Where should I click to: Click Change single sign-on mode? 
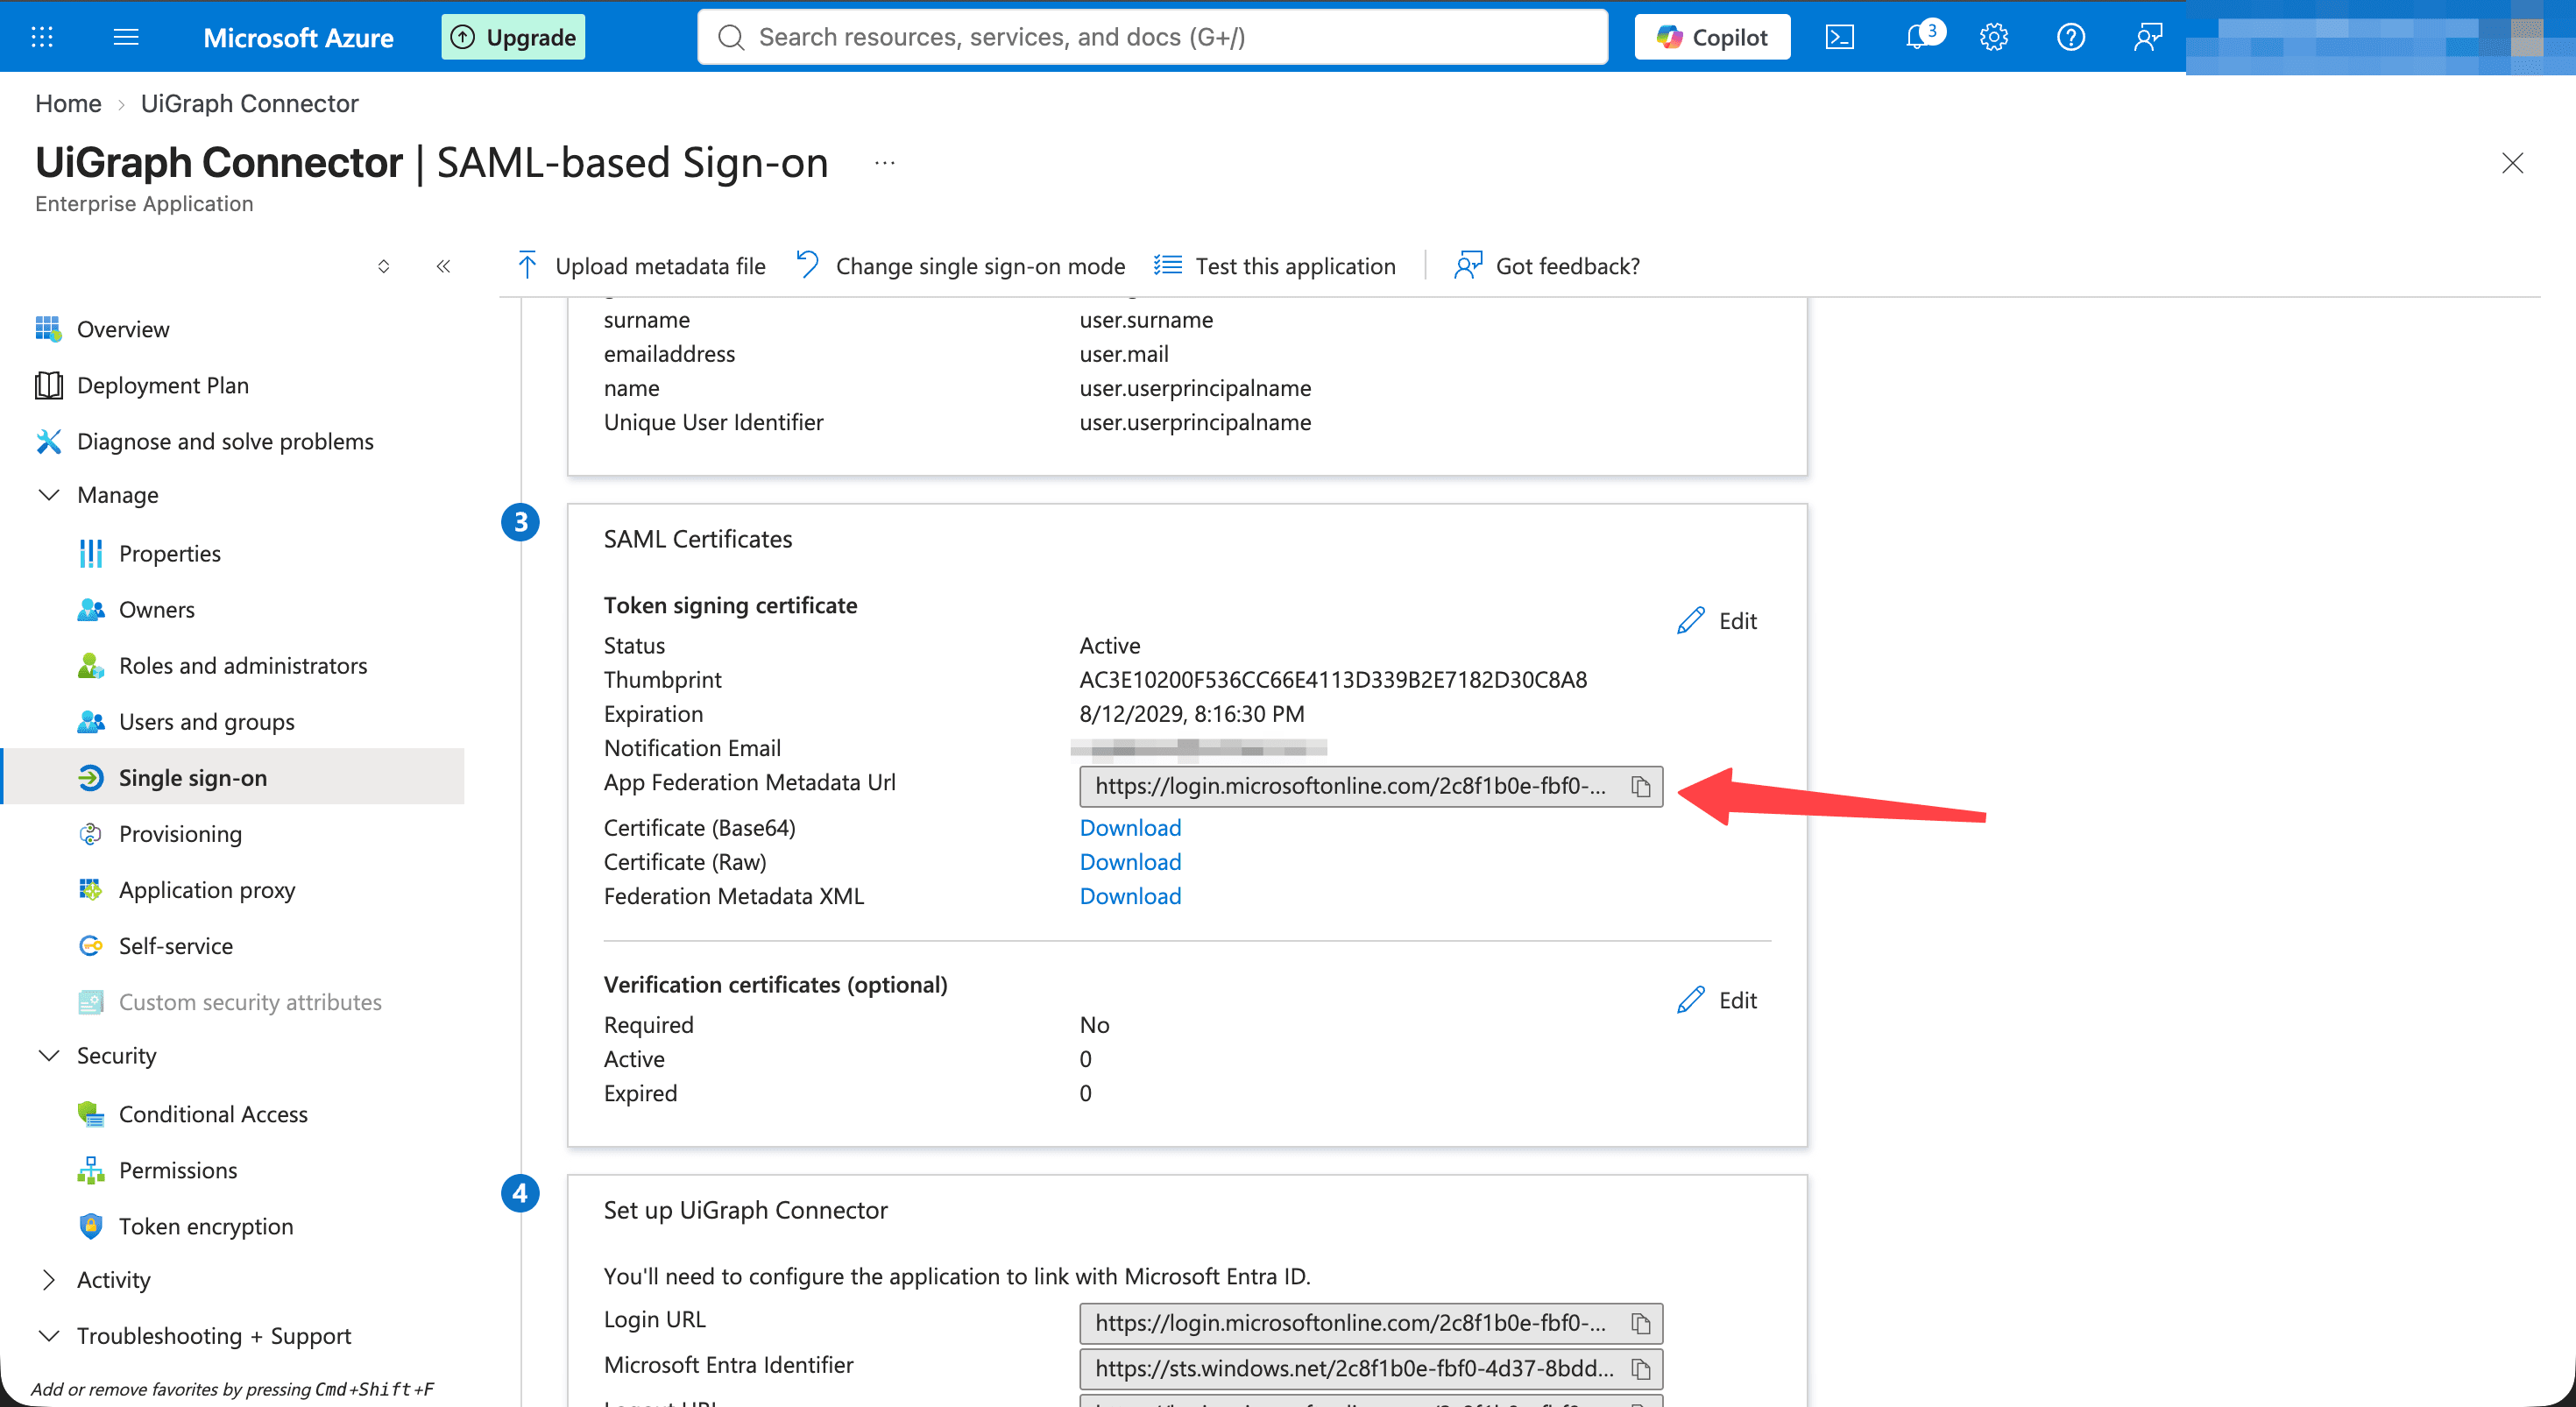960,266
